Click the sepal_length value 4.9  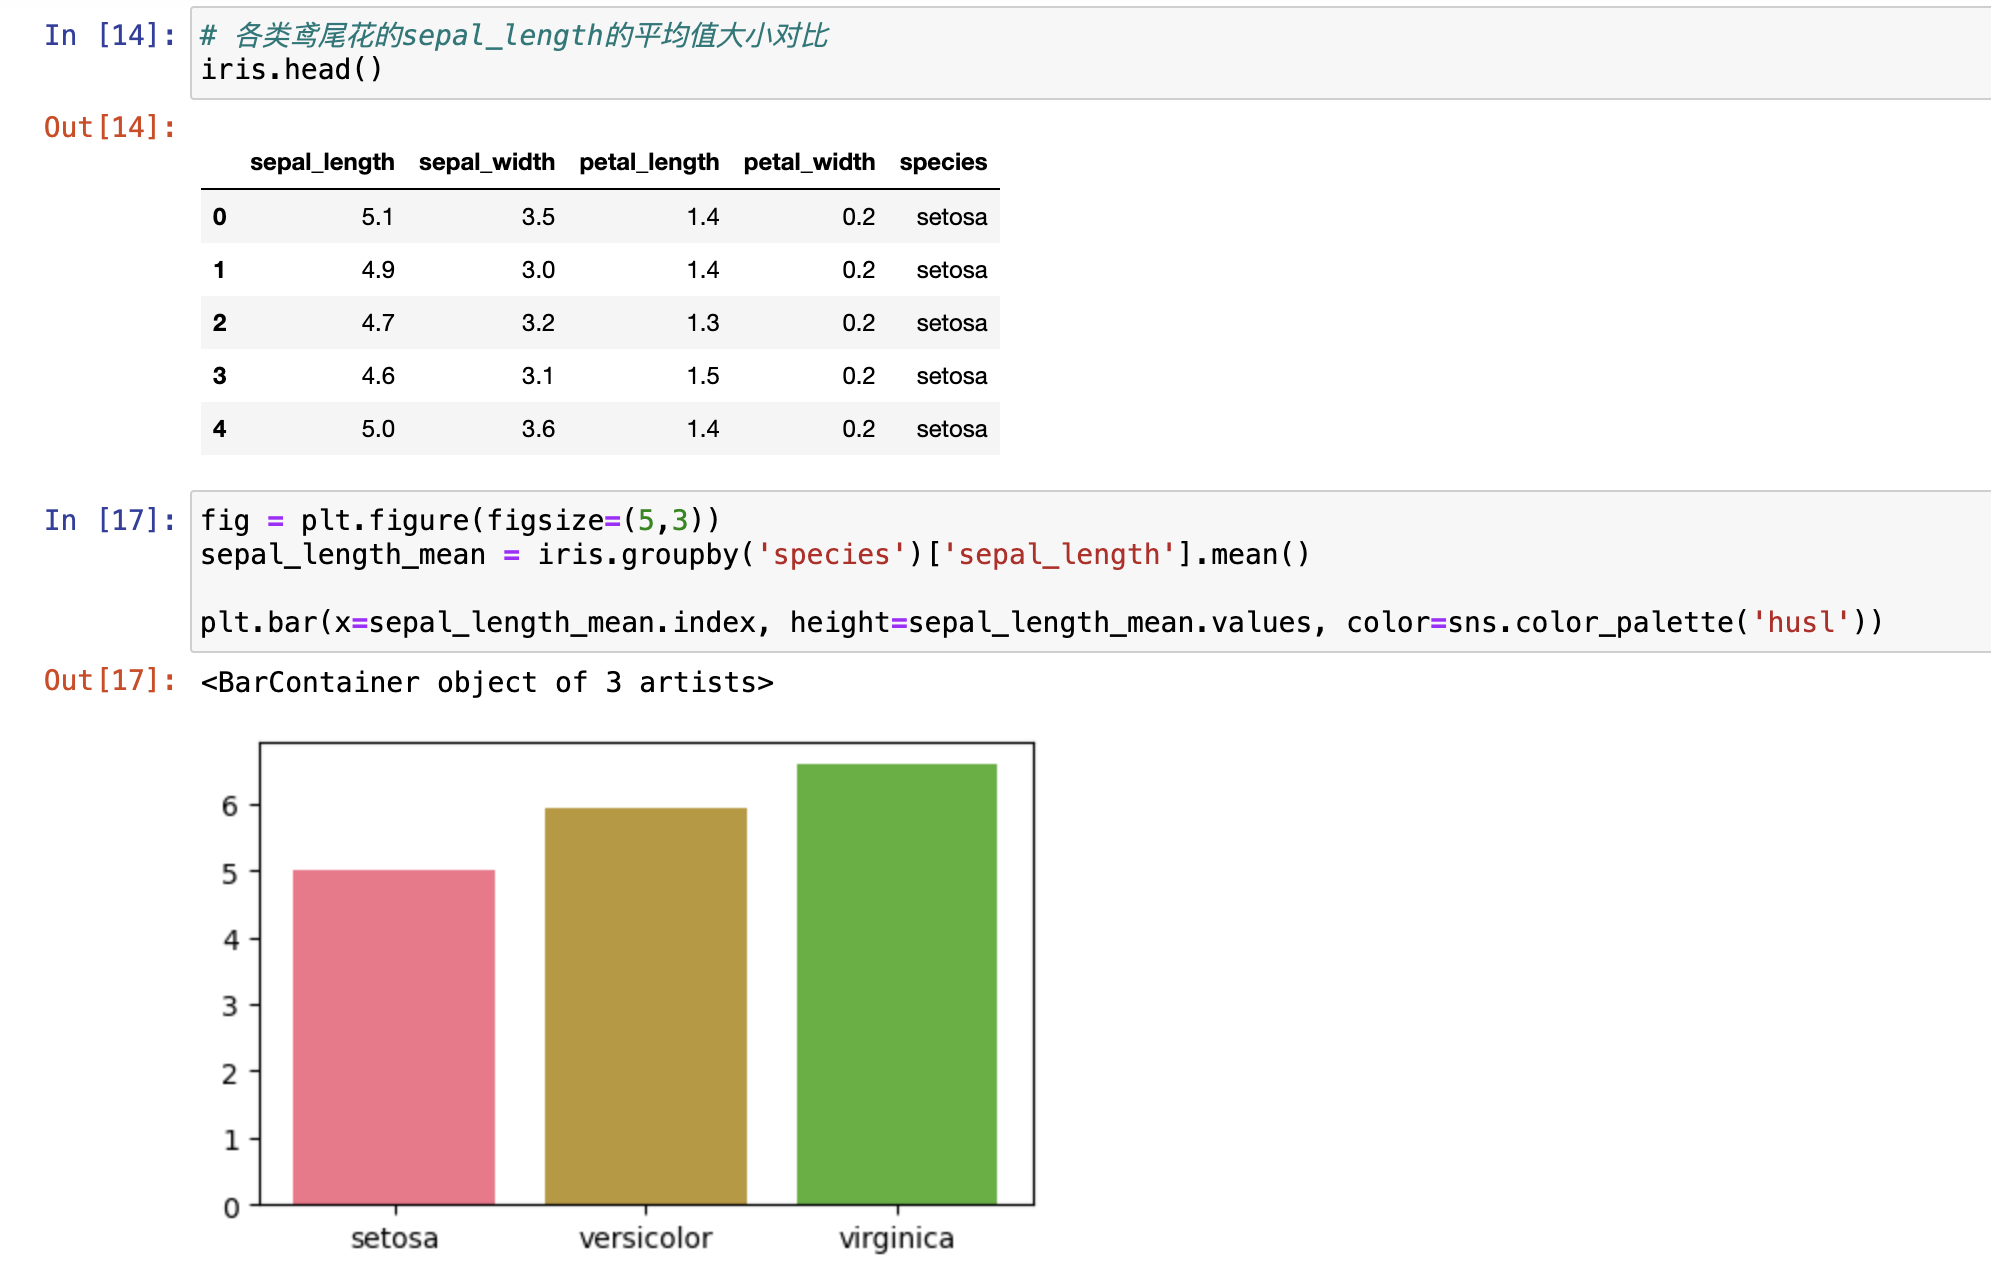(378, 270)
